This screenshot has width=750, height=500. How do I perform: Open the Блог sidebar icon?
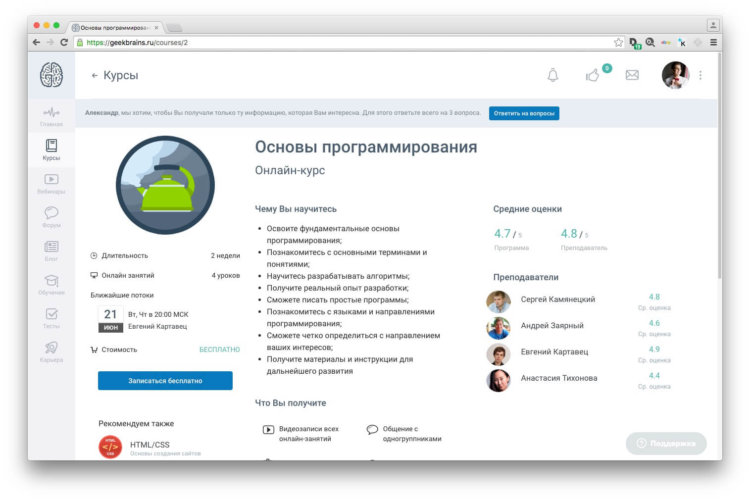51,251
